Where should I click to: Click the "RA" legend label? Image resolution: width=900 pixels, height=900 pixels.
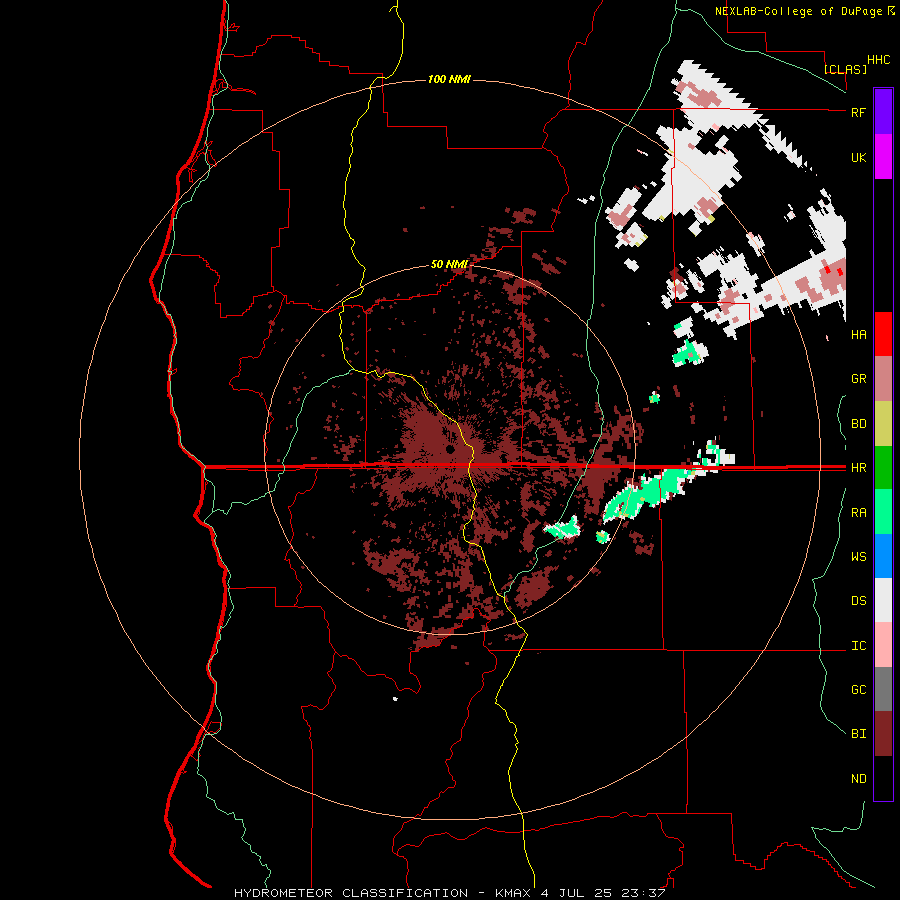tap(858, 513)
